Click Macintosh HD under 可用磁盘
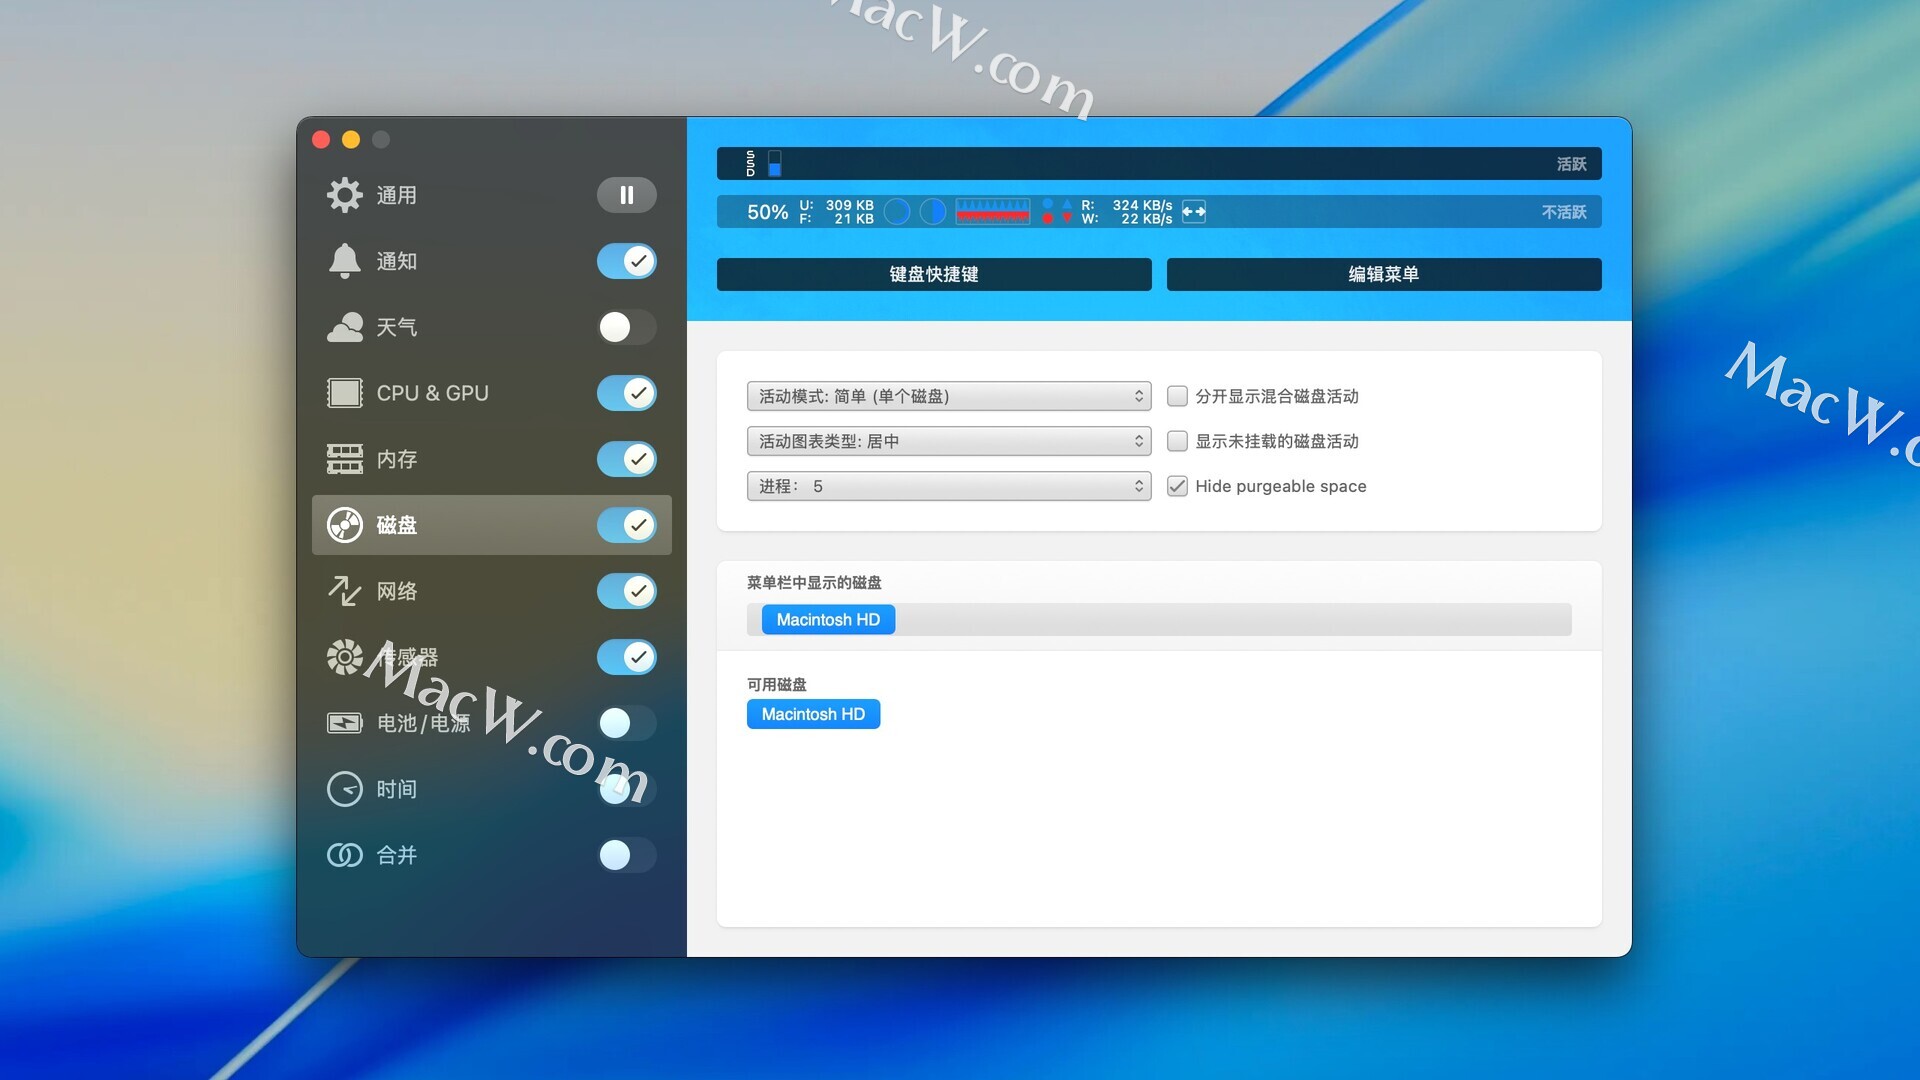 point(813,714)
